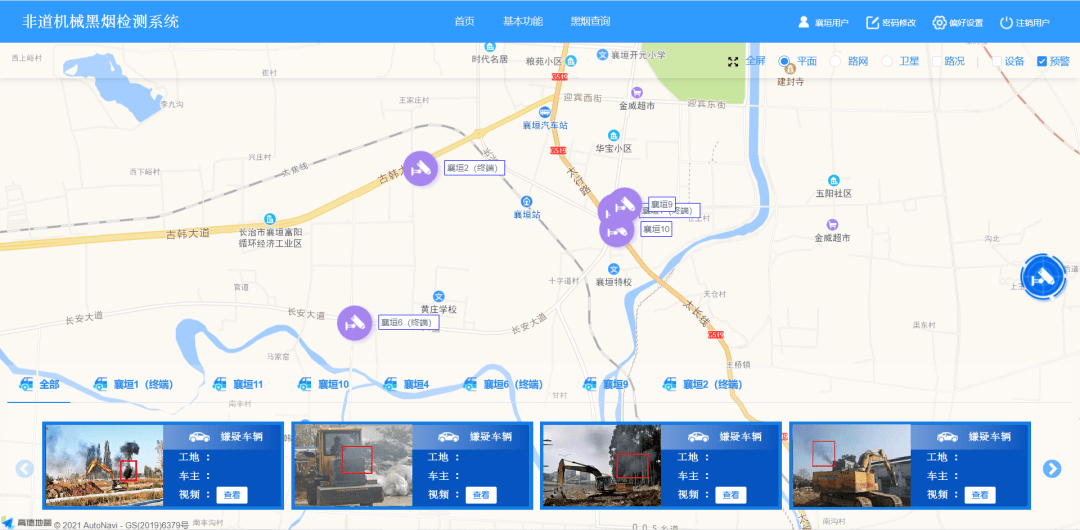Screen dimensions: 1080x530
Task: Open the 黑烟查询 menu
Action: pyautogui.click(x=590, y=22)
